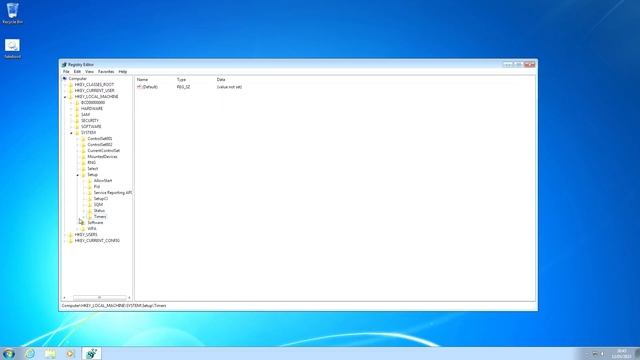Image resolution: width=640 pixels, height=360 pixels.
Task: Expand the ControlSet001 key arrow
Action: pyautogui.click(x=78, y=139)
